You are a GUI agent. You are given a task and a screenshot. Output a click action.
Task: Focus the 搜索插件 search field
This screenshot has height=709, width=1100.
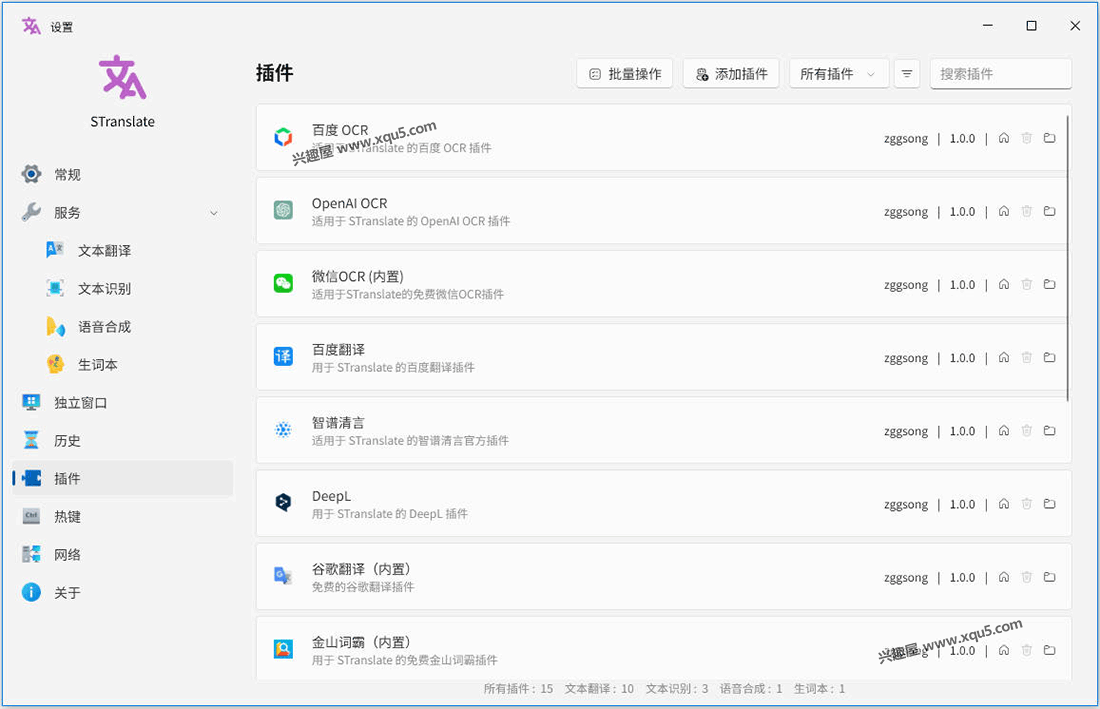(1000, 74)
